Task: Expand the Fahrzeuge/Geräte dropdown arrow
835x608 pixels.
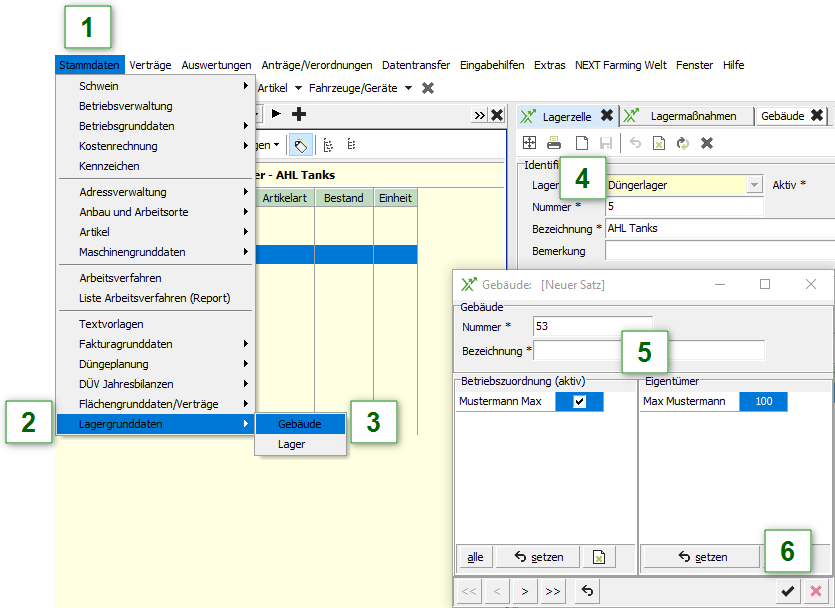Action: (x=408, y=88)
